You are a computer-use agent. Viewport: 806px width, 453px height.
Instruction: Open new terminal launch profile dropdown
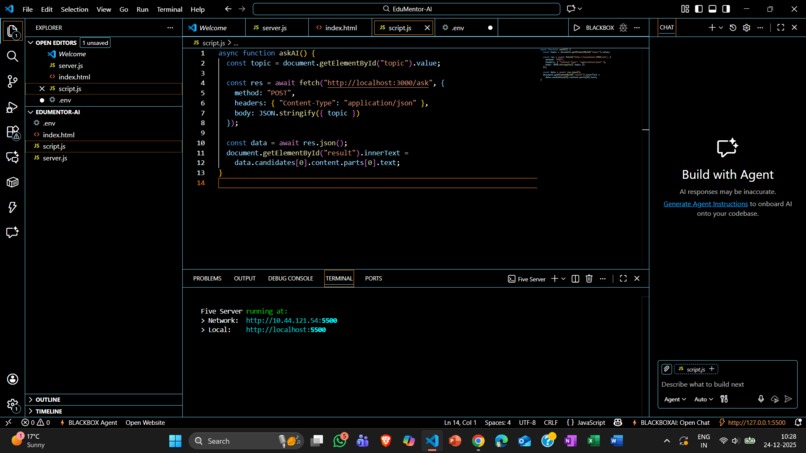point(563,279)
